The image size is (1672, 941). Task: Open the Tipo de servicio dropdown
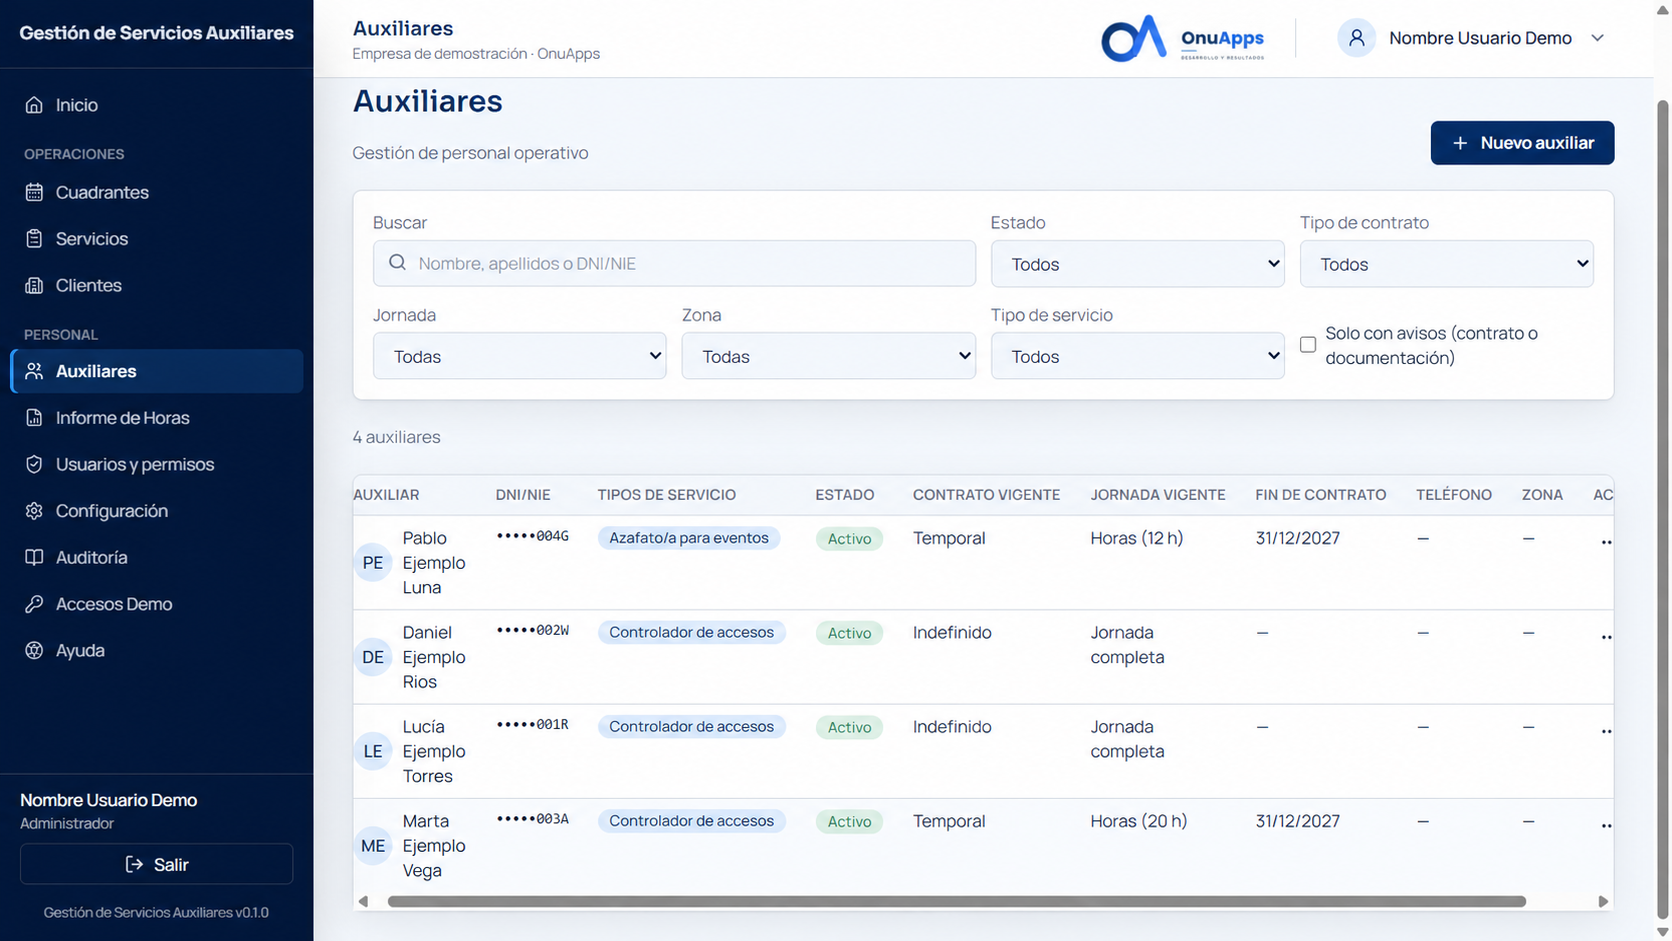coord(1137,356)
